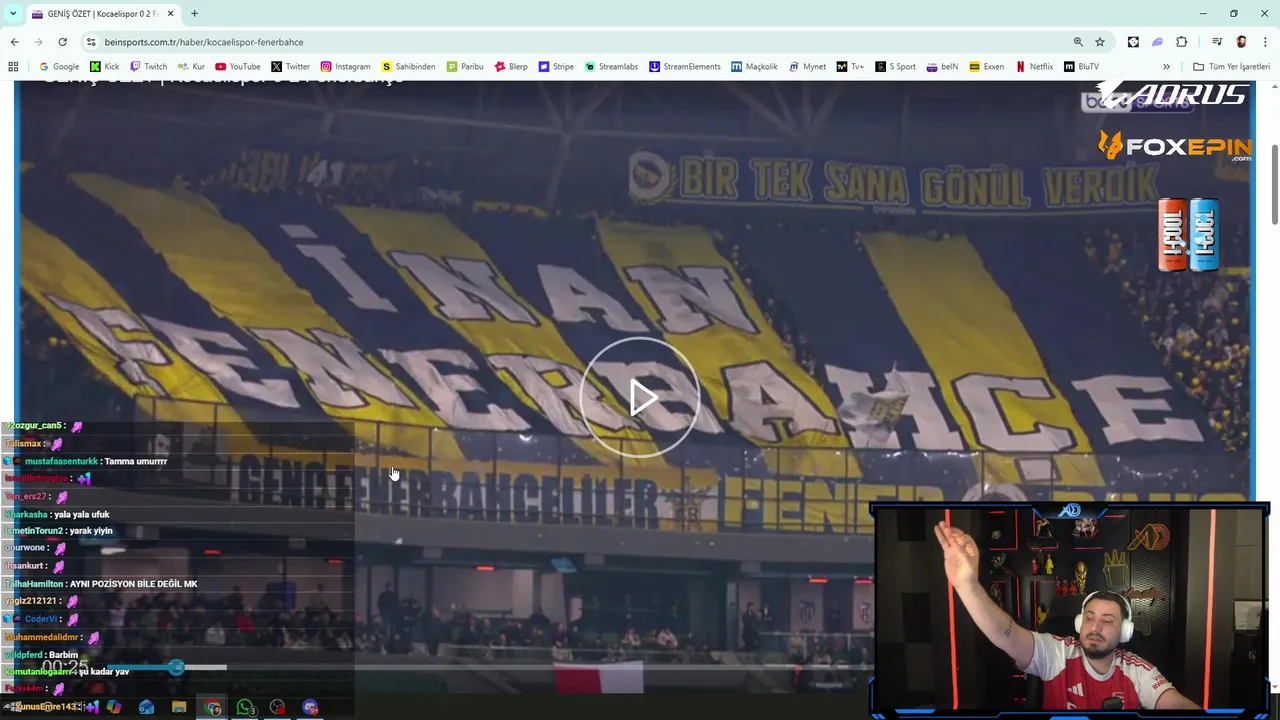Open the Chrome three-dot menu
1280x720 pixels.
pyautogui.click(x=1264, y=42)
